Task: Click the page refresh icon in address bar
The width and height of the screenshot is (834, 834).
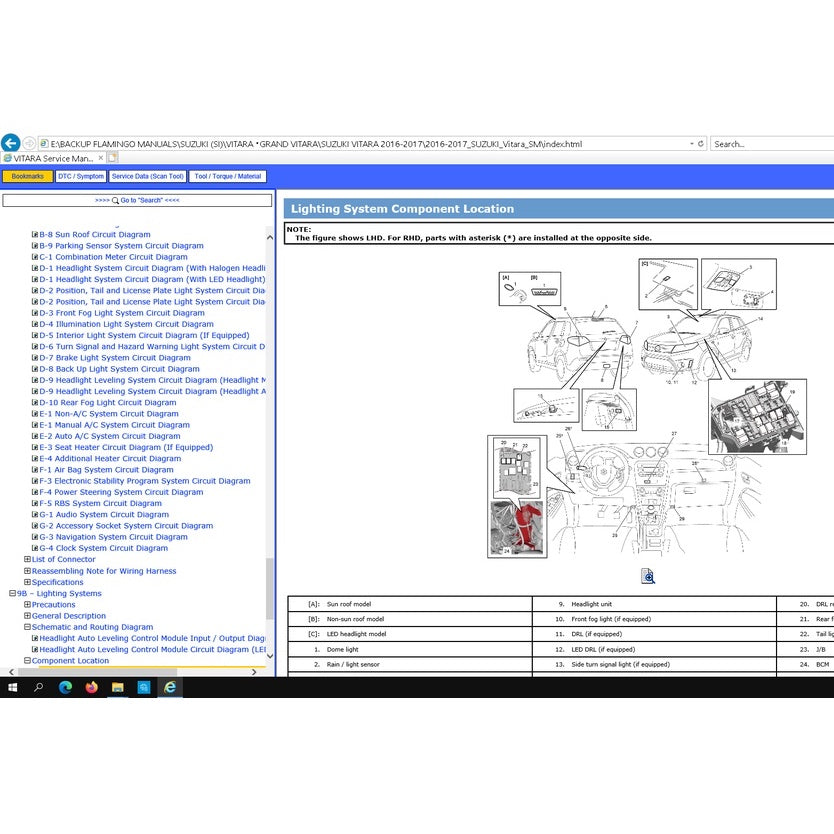Action: 700,144
